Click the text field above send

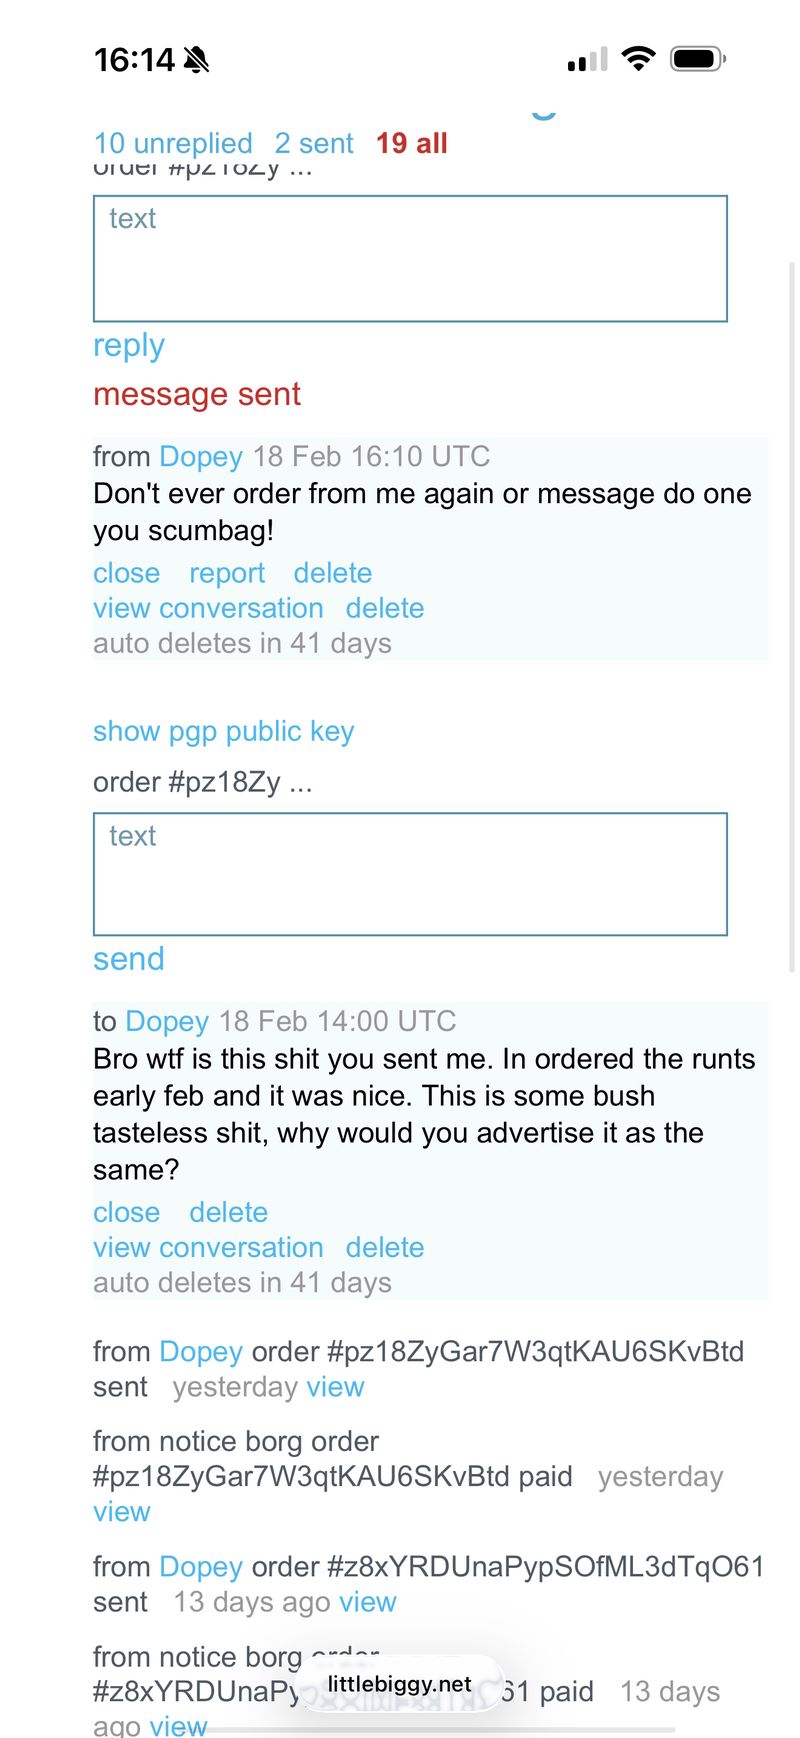pyautogui.click(x=410, y=875)
